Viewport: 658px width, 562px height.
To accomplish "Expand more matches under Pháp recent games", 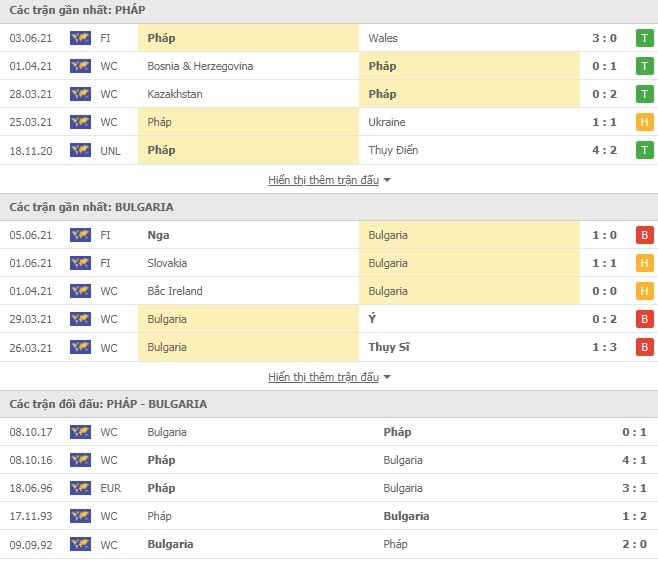I will click(324, 180).
